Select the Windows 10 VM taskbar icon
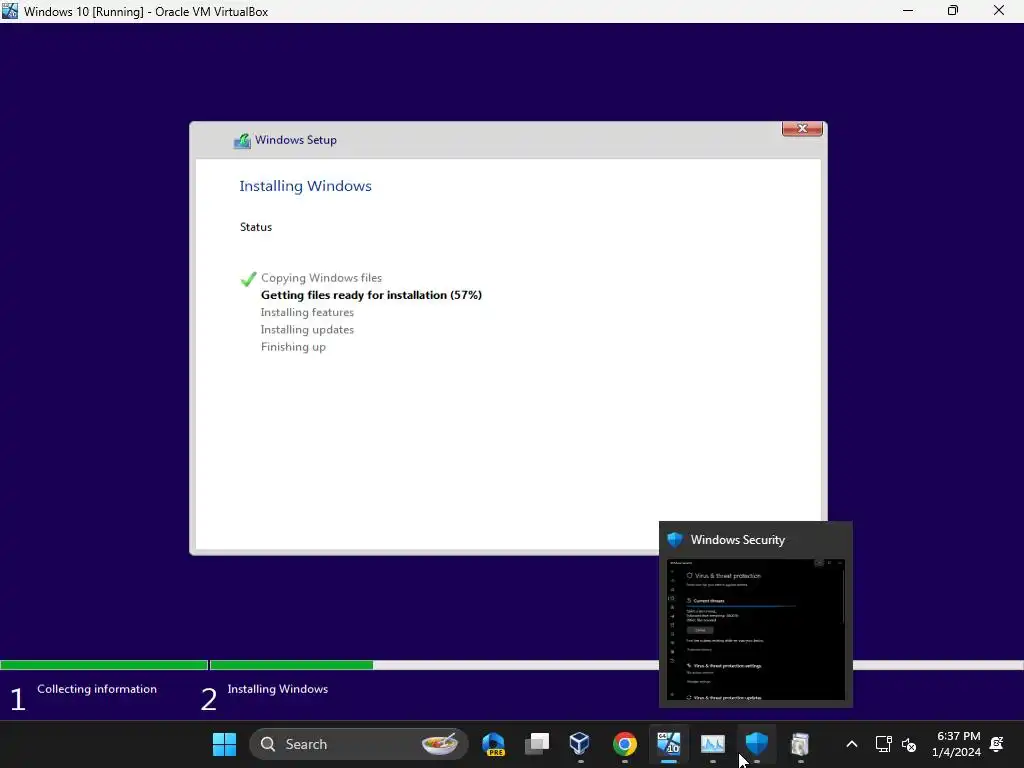The image size is (1024, 768). click(669, 744)
